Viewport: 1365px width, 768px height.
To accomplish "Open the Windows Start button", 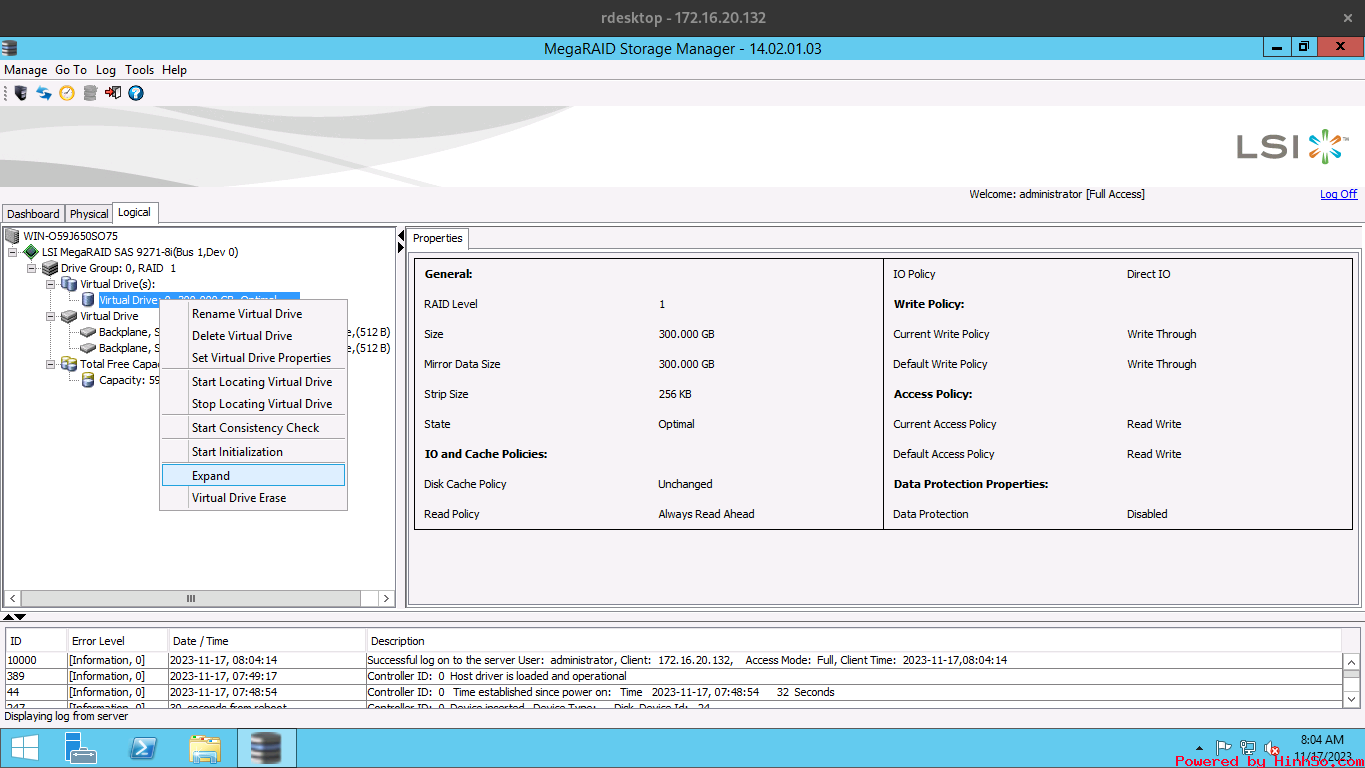I will [25, 748].
